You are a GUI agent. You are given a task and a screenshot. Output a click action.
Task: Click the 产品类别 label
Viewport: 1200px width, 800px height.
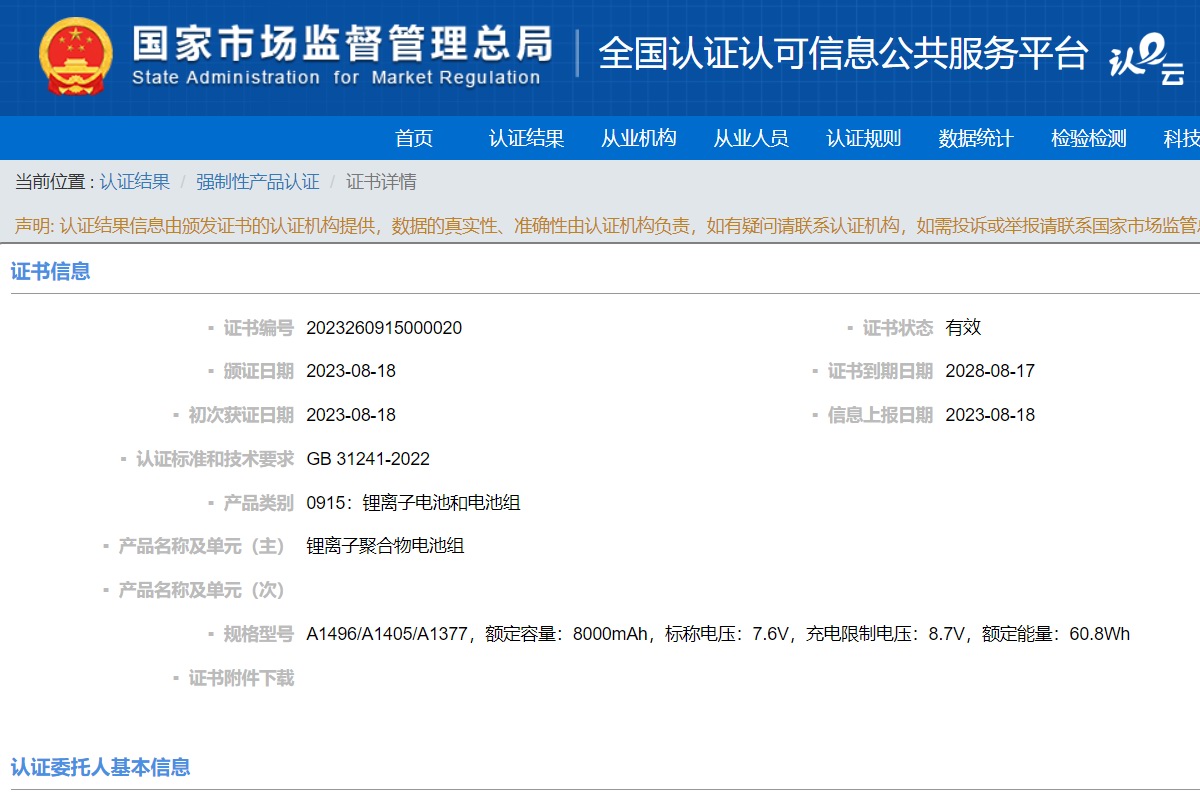pyautogui.click(x=258, y=503)
